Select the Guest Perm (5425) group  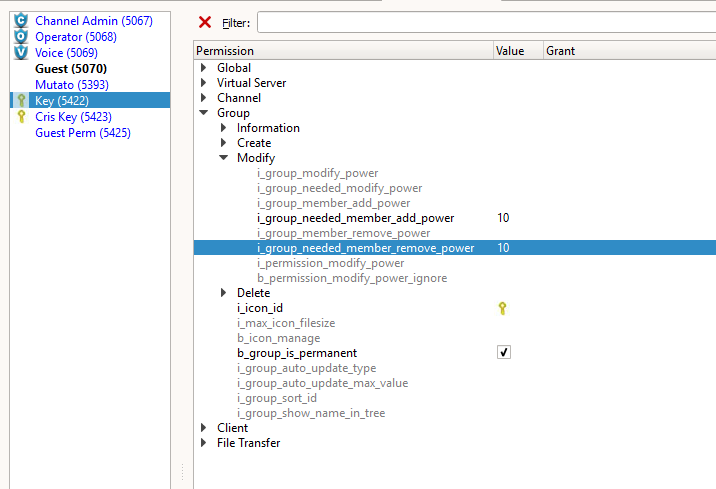[82, 132]
